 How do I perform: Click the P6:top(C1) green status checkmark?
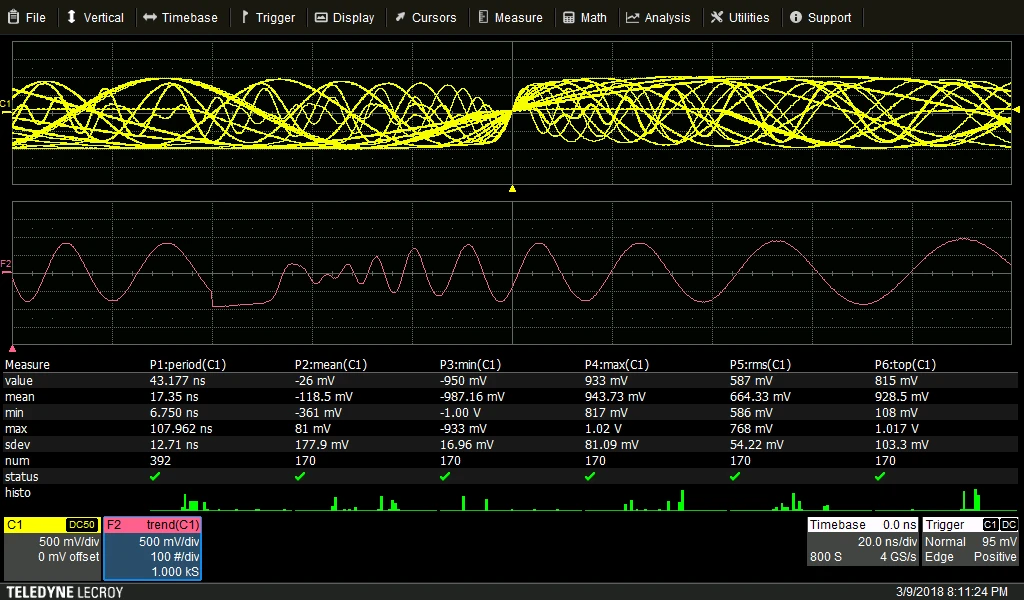pos(880,477)
